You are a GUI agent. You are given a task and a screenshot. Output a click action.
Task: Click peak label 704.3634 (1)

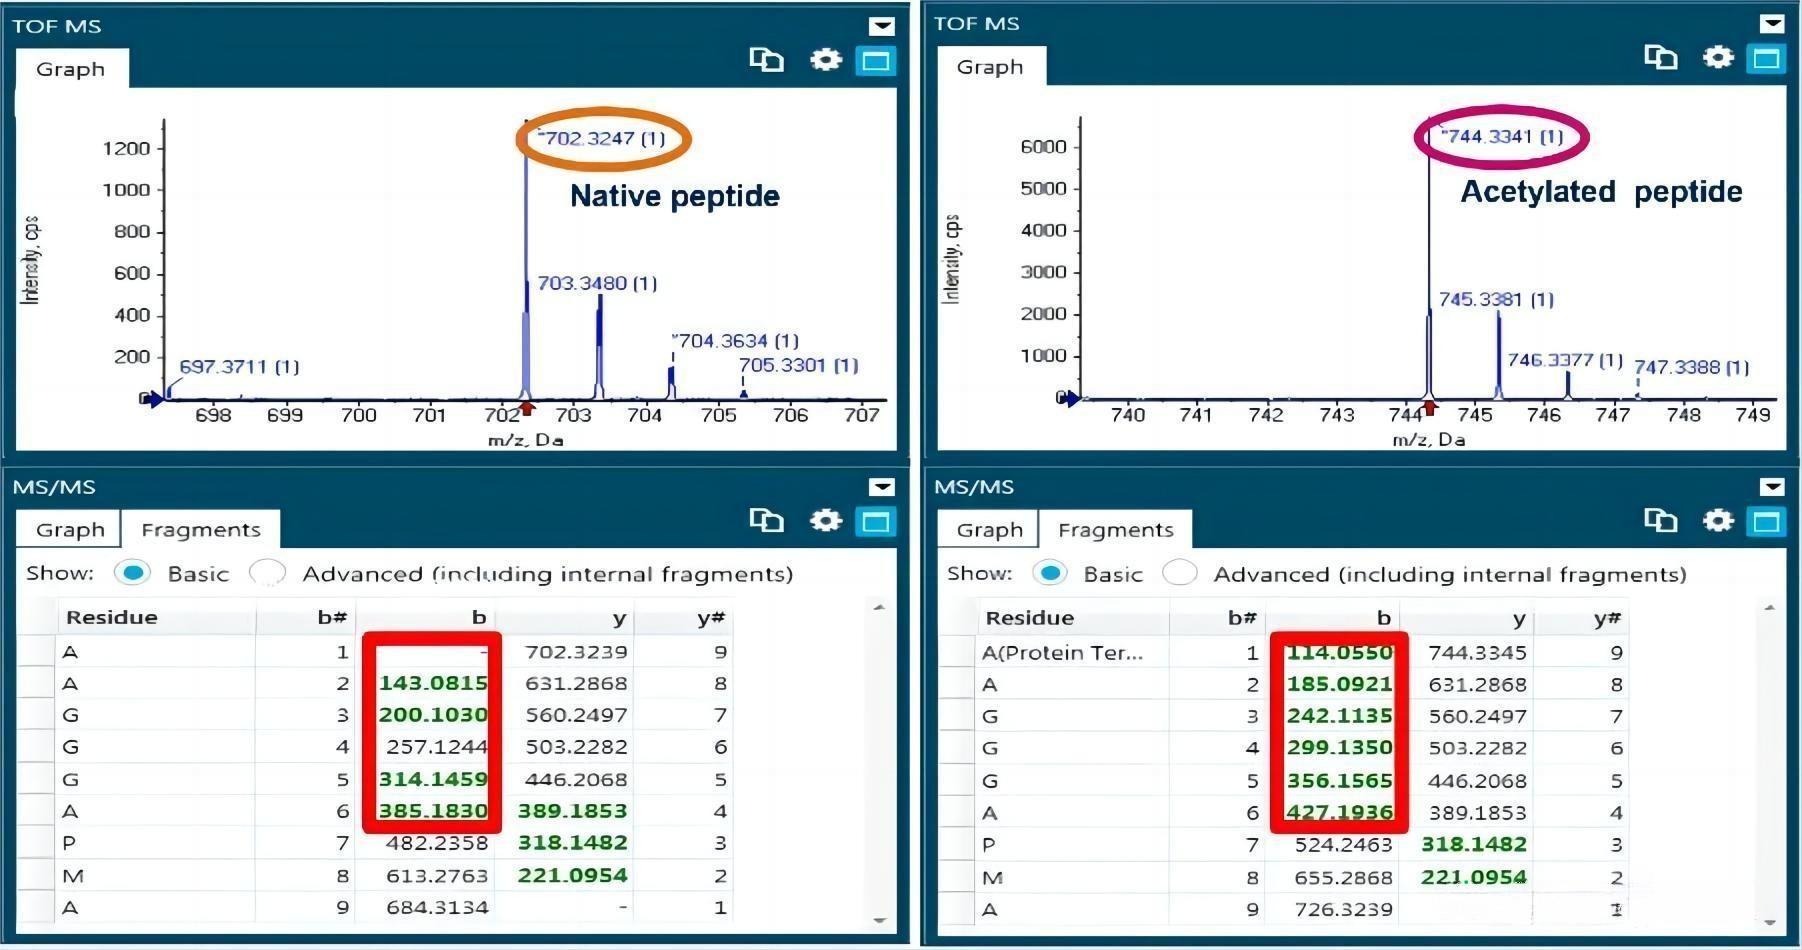(x=735, y=341)
